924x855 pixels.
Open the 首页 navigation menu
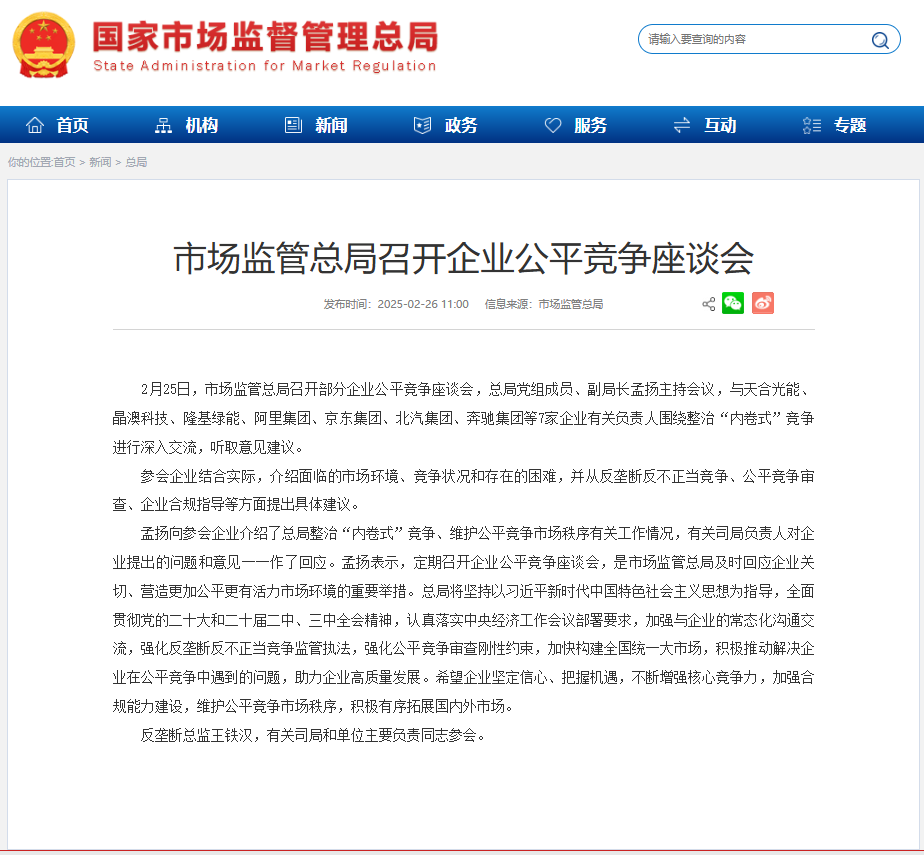point(72,125)
